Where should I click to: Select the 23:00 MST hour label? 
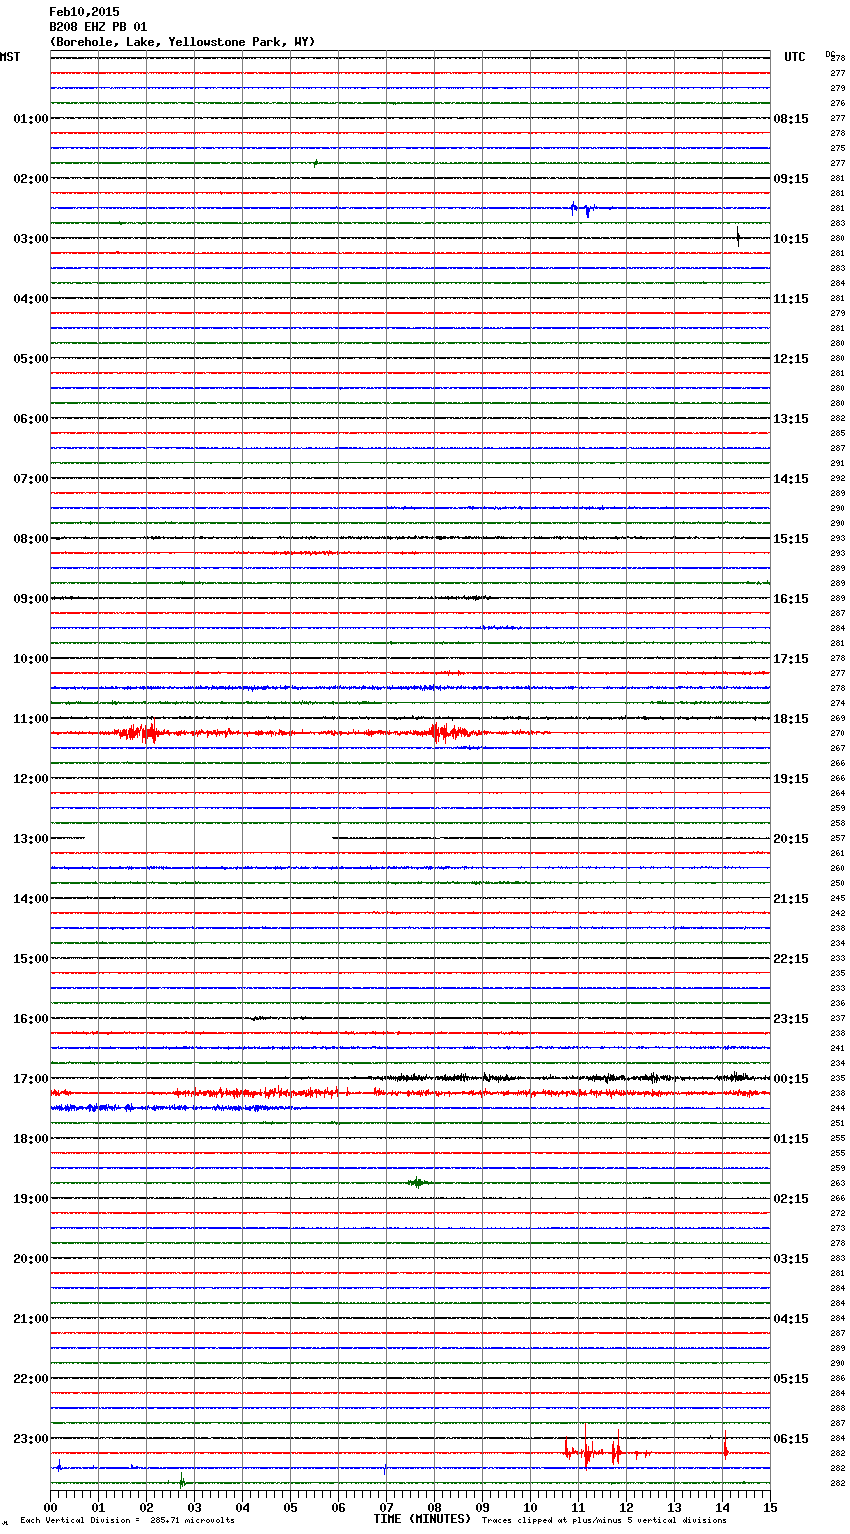click(30, 1438)
